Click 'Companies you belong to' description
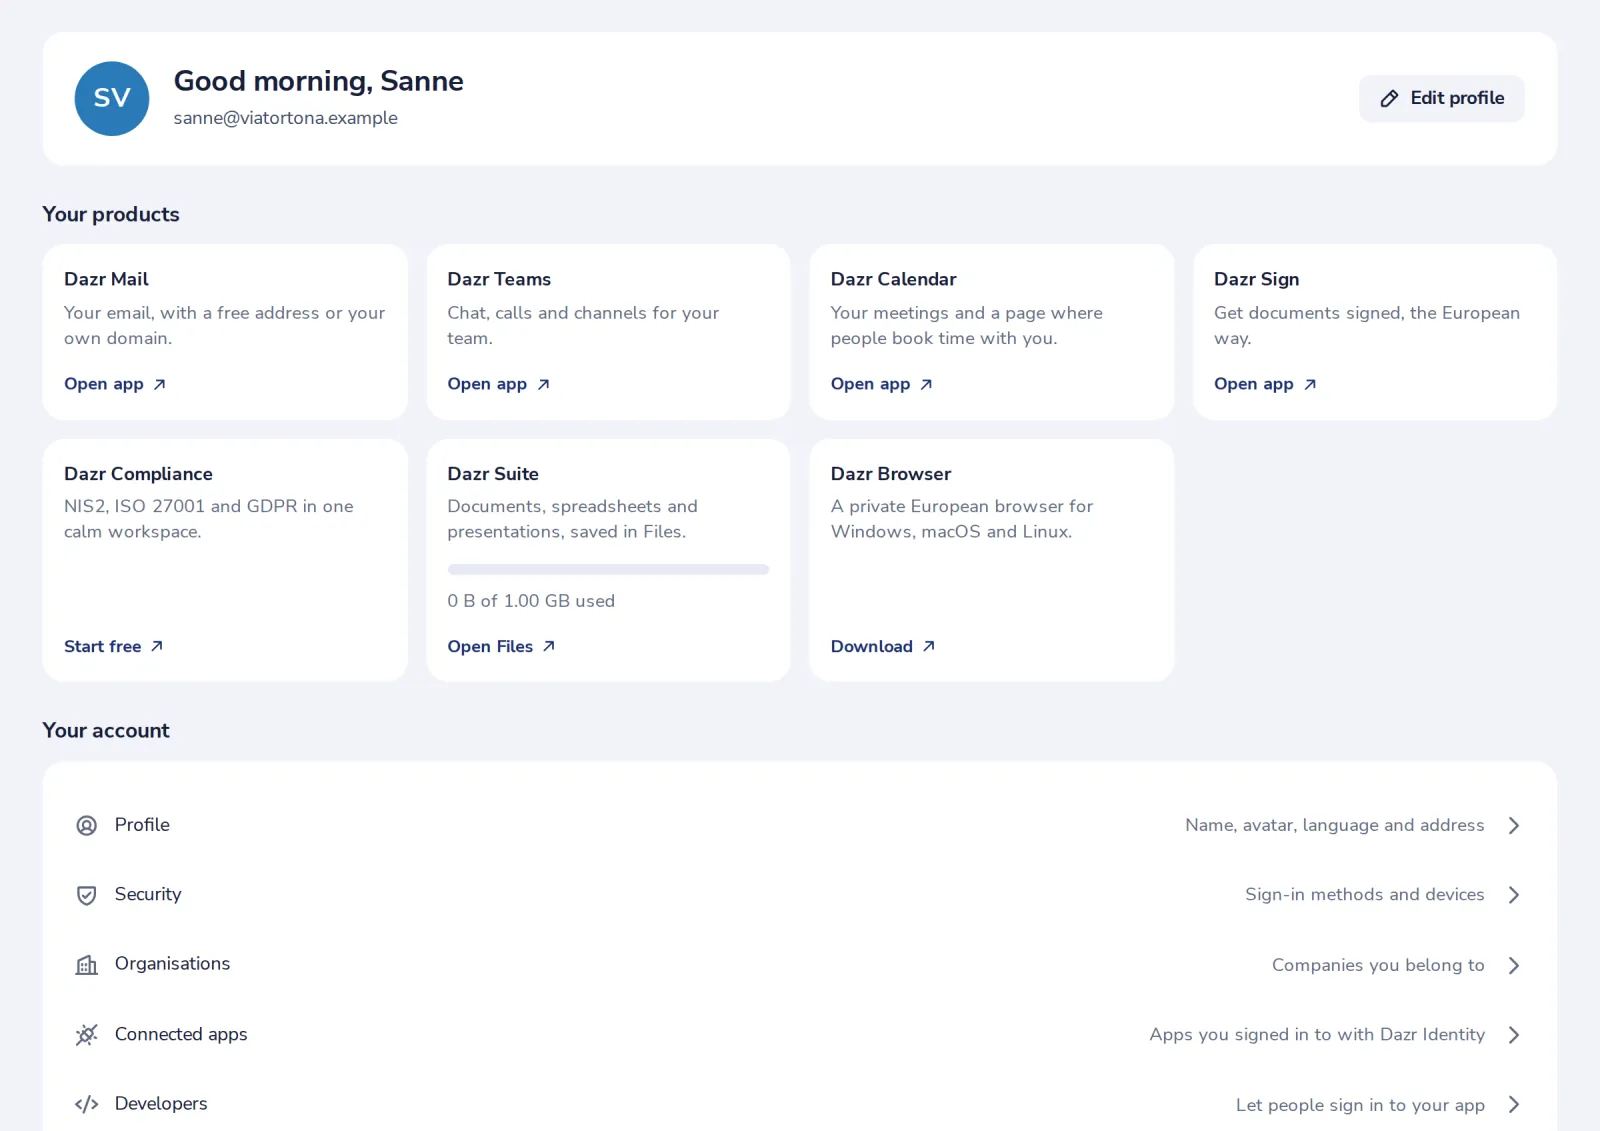 click(x=1378, y=965)
